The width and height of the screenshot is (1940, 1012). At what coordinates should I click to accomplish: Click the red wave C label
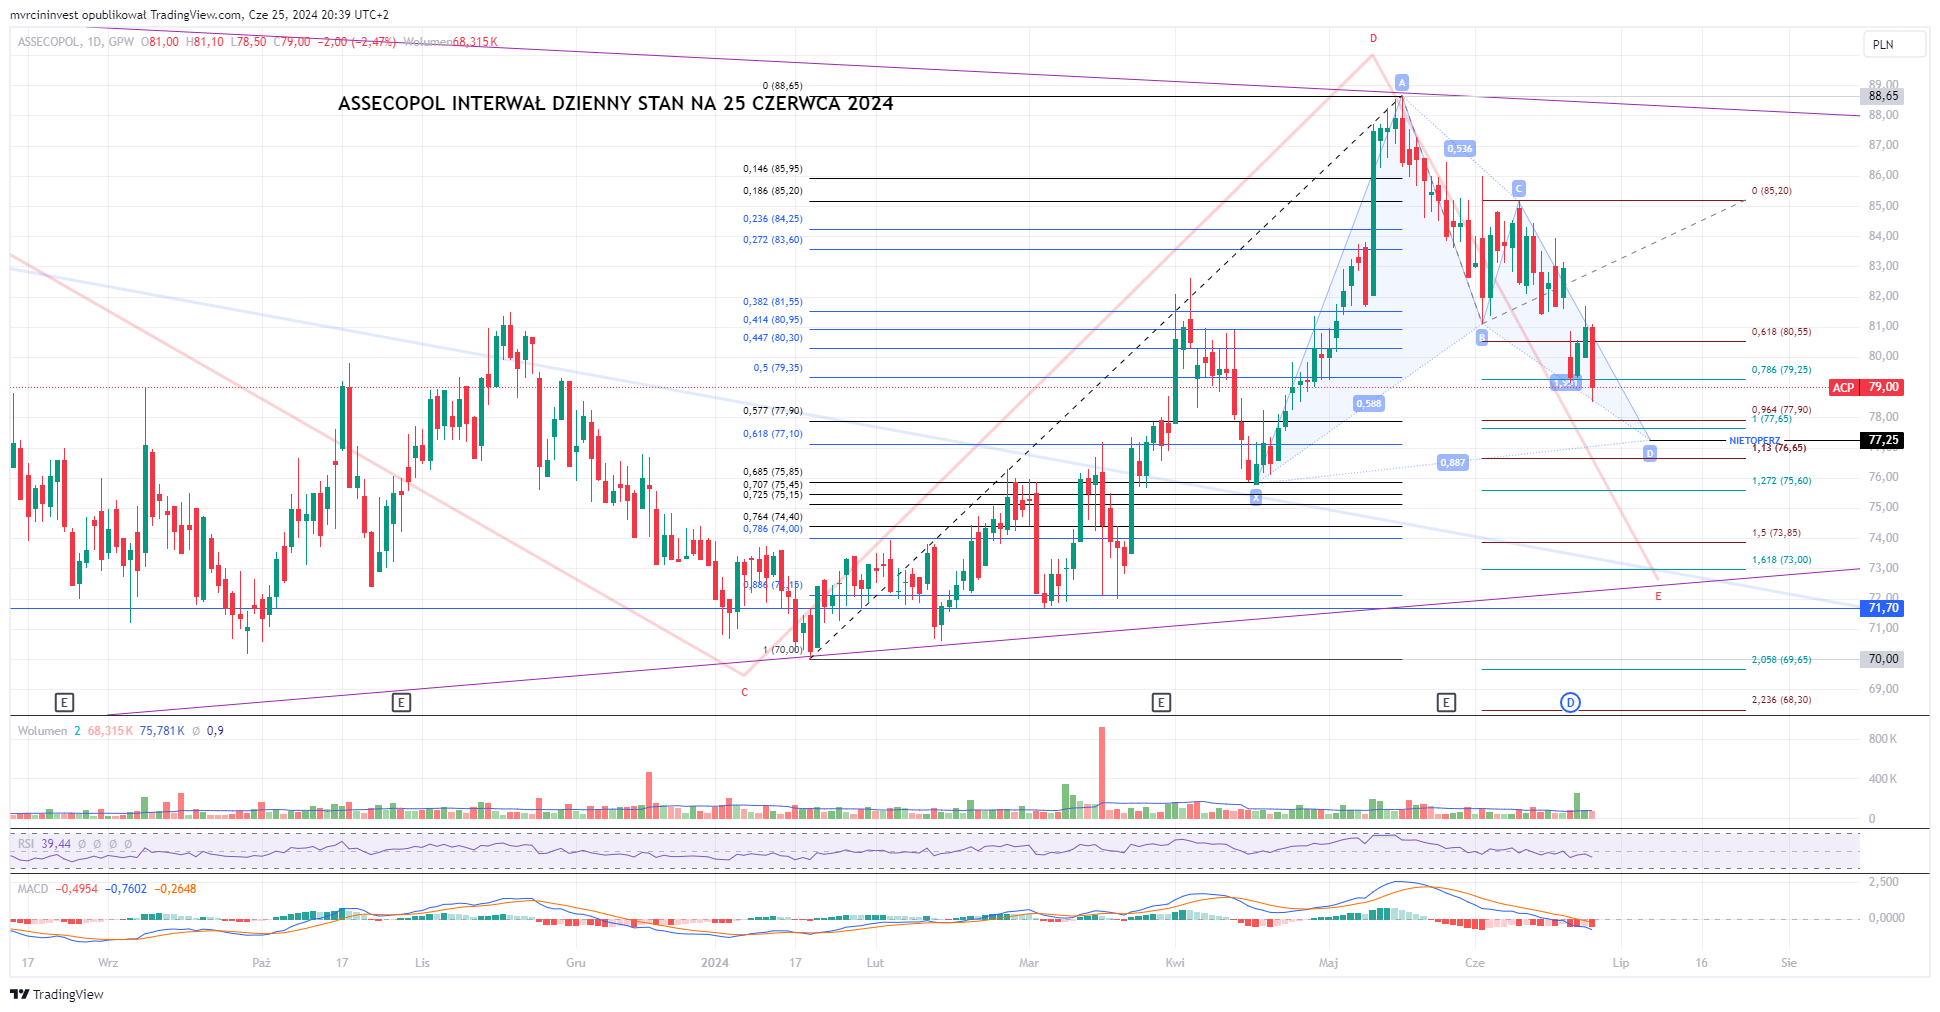click(x=744, y=692)
